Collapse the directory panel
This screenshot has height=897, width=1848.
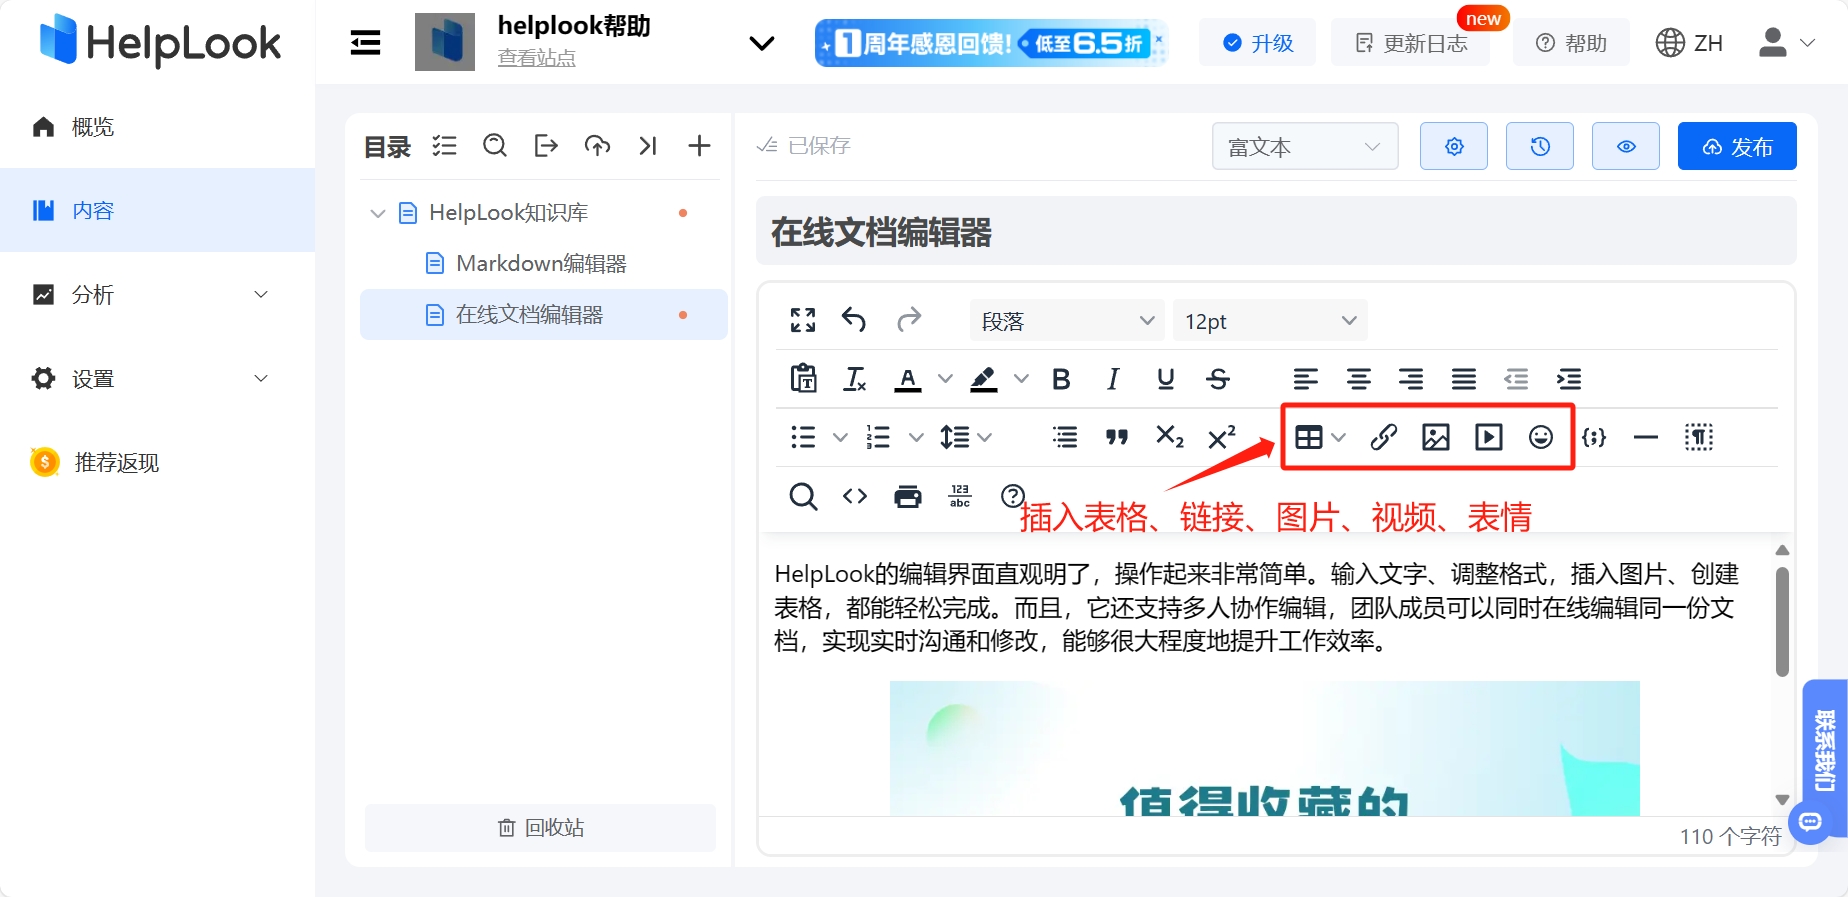(648, 146)
